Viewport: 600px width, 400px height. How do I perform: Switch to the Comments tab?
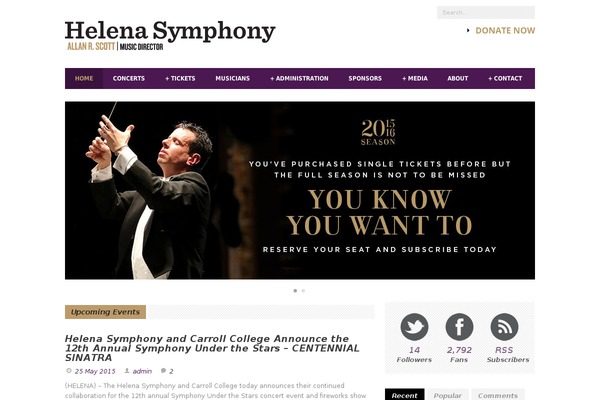498,395
